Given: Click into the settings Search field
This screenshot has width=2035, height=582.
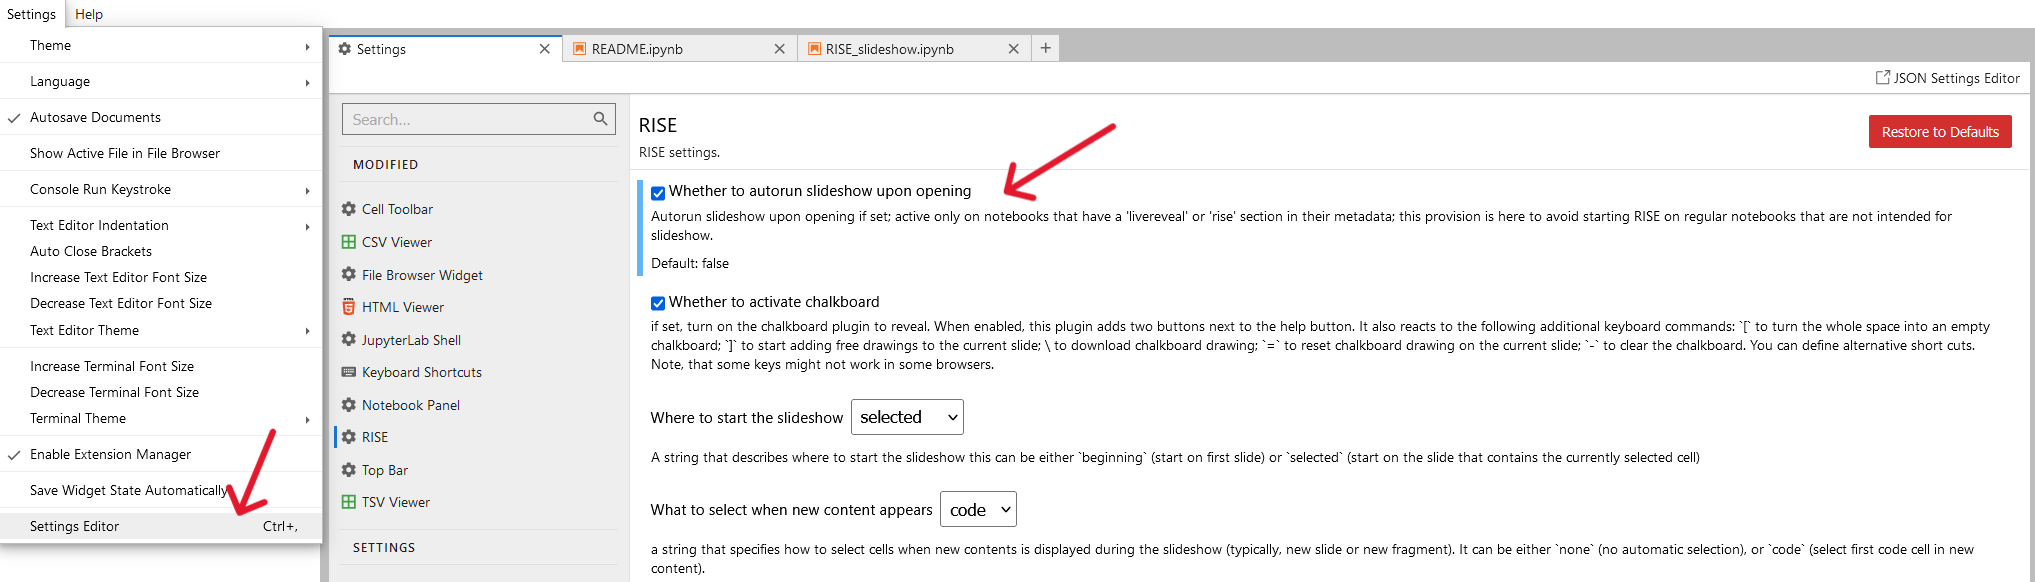Looking at the screenshot, I should click(465, 119).
